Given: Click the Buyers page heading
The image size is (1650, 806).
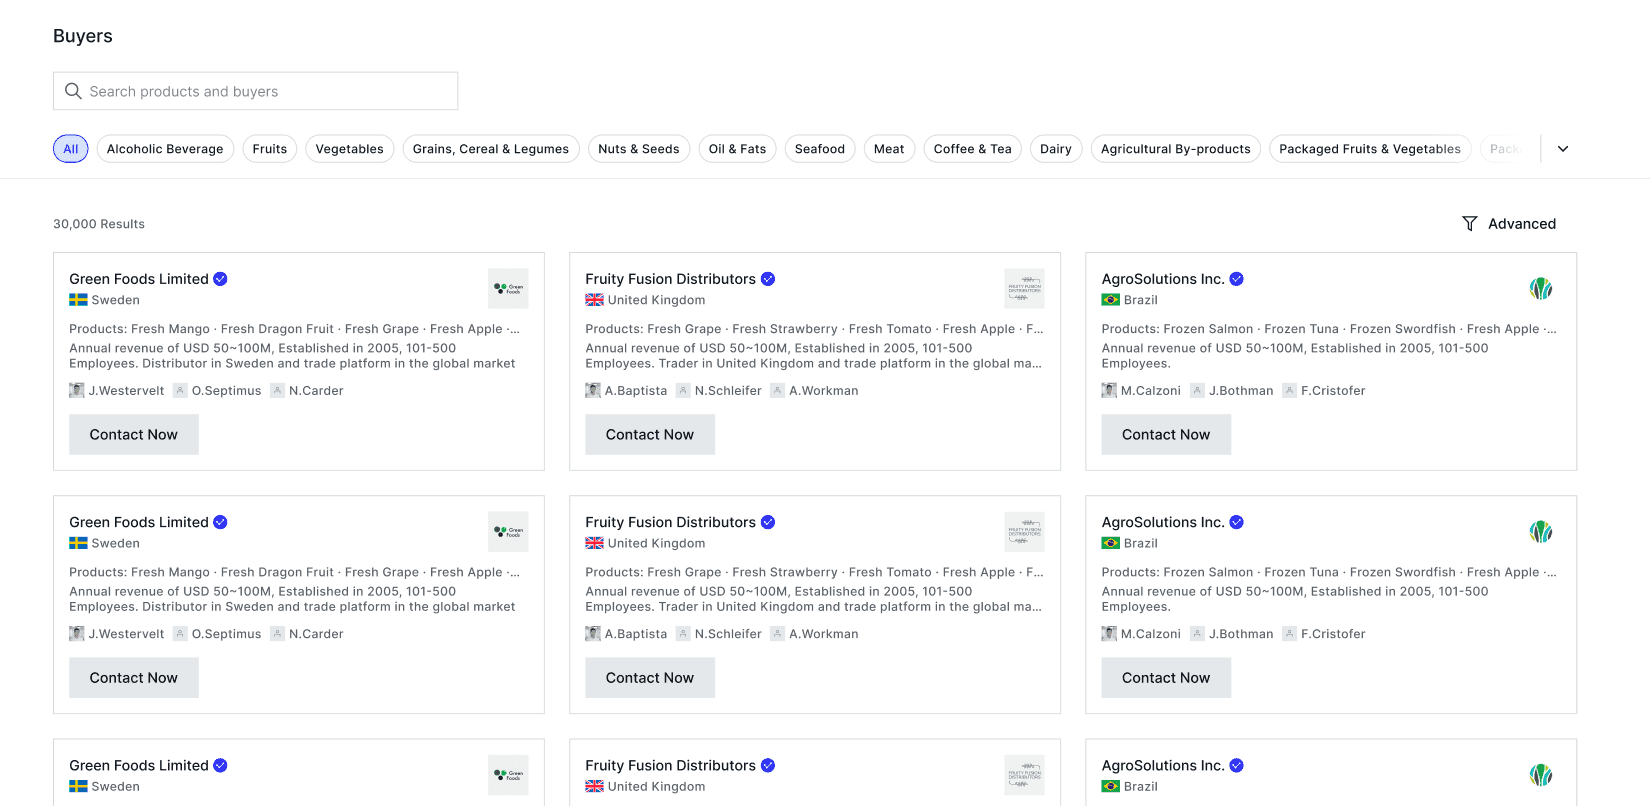Looking at the screenshot, I should 83,36.
